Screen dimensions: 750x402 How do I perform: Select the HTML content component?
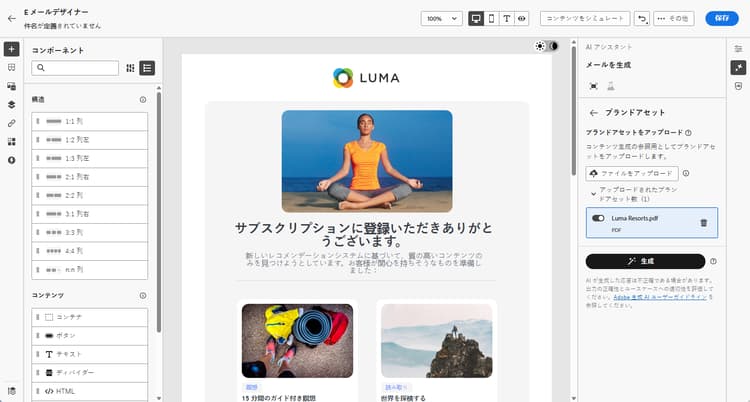pyautogui.click(x=89, y=391)
